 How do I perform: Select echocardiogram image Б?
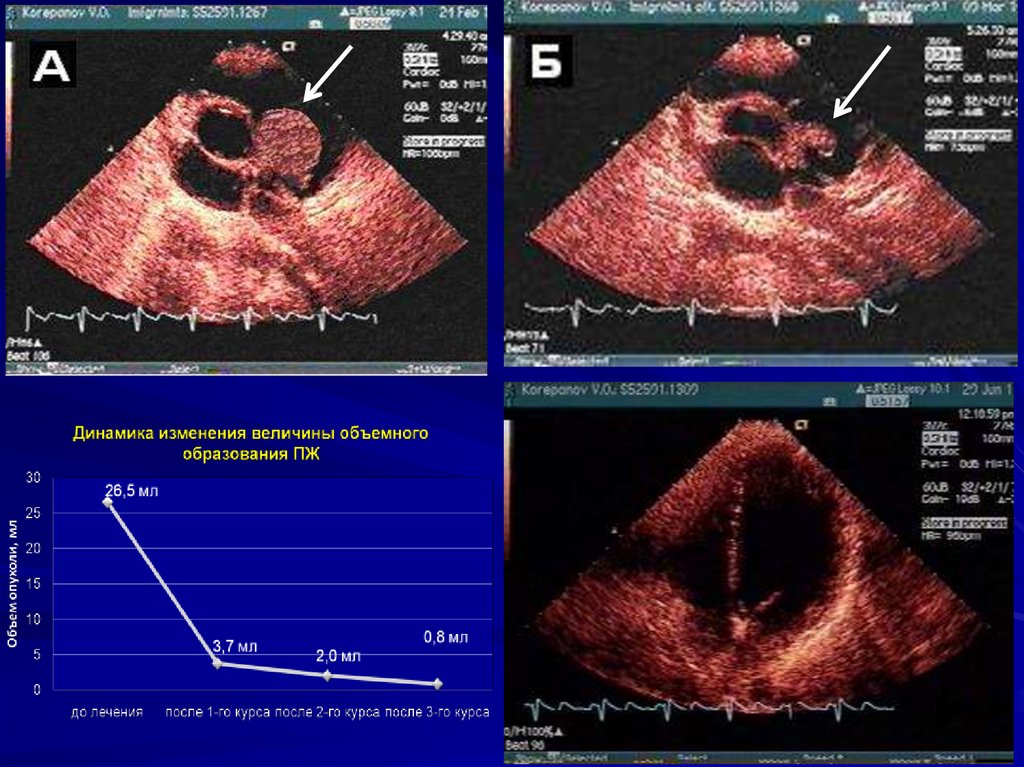coord(760,184)
